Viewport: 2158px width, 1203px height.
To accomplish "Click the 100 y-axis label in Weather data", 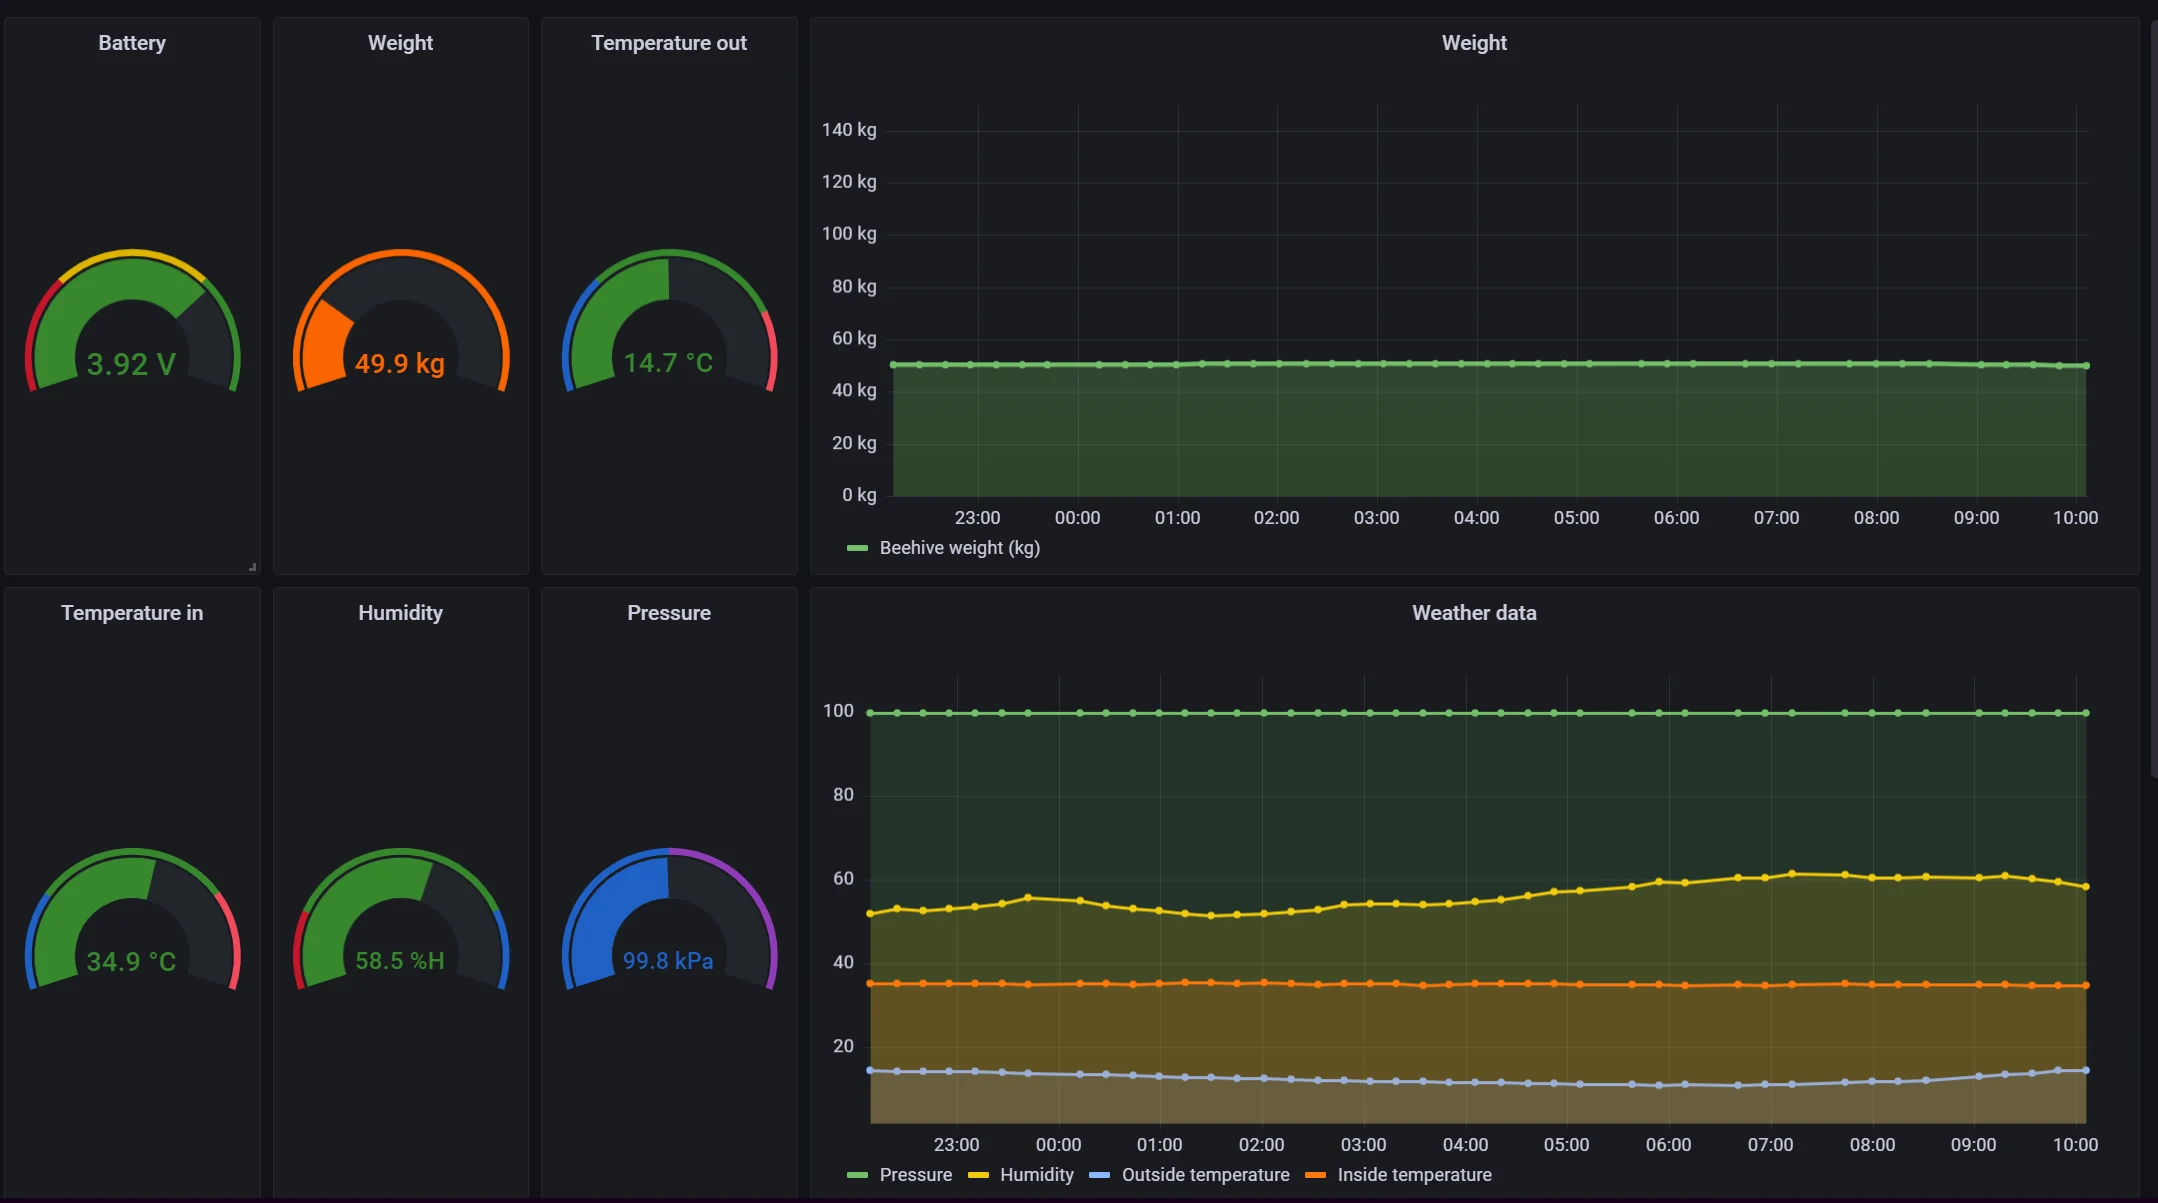I will [838, 711].
